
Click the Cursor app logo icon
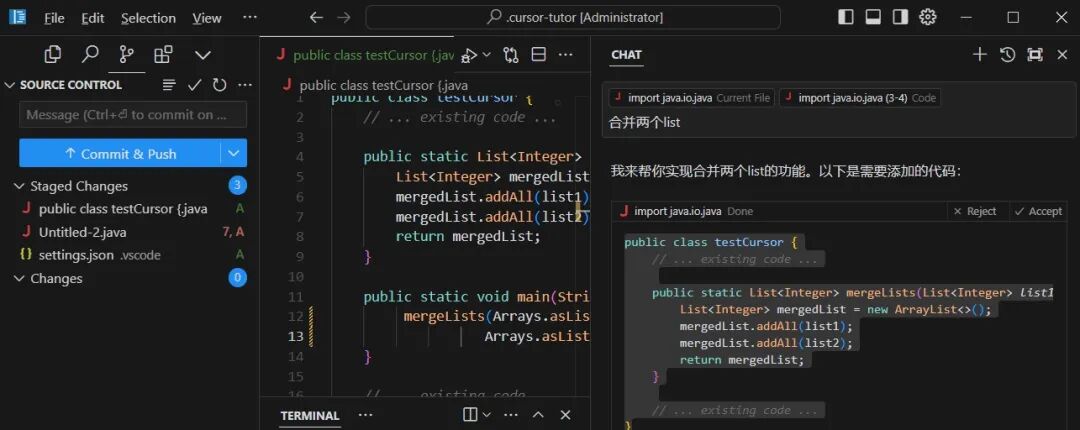[x=18, y=17]
